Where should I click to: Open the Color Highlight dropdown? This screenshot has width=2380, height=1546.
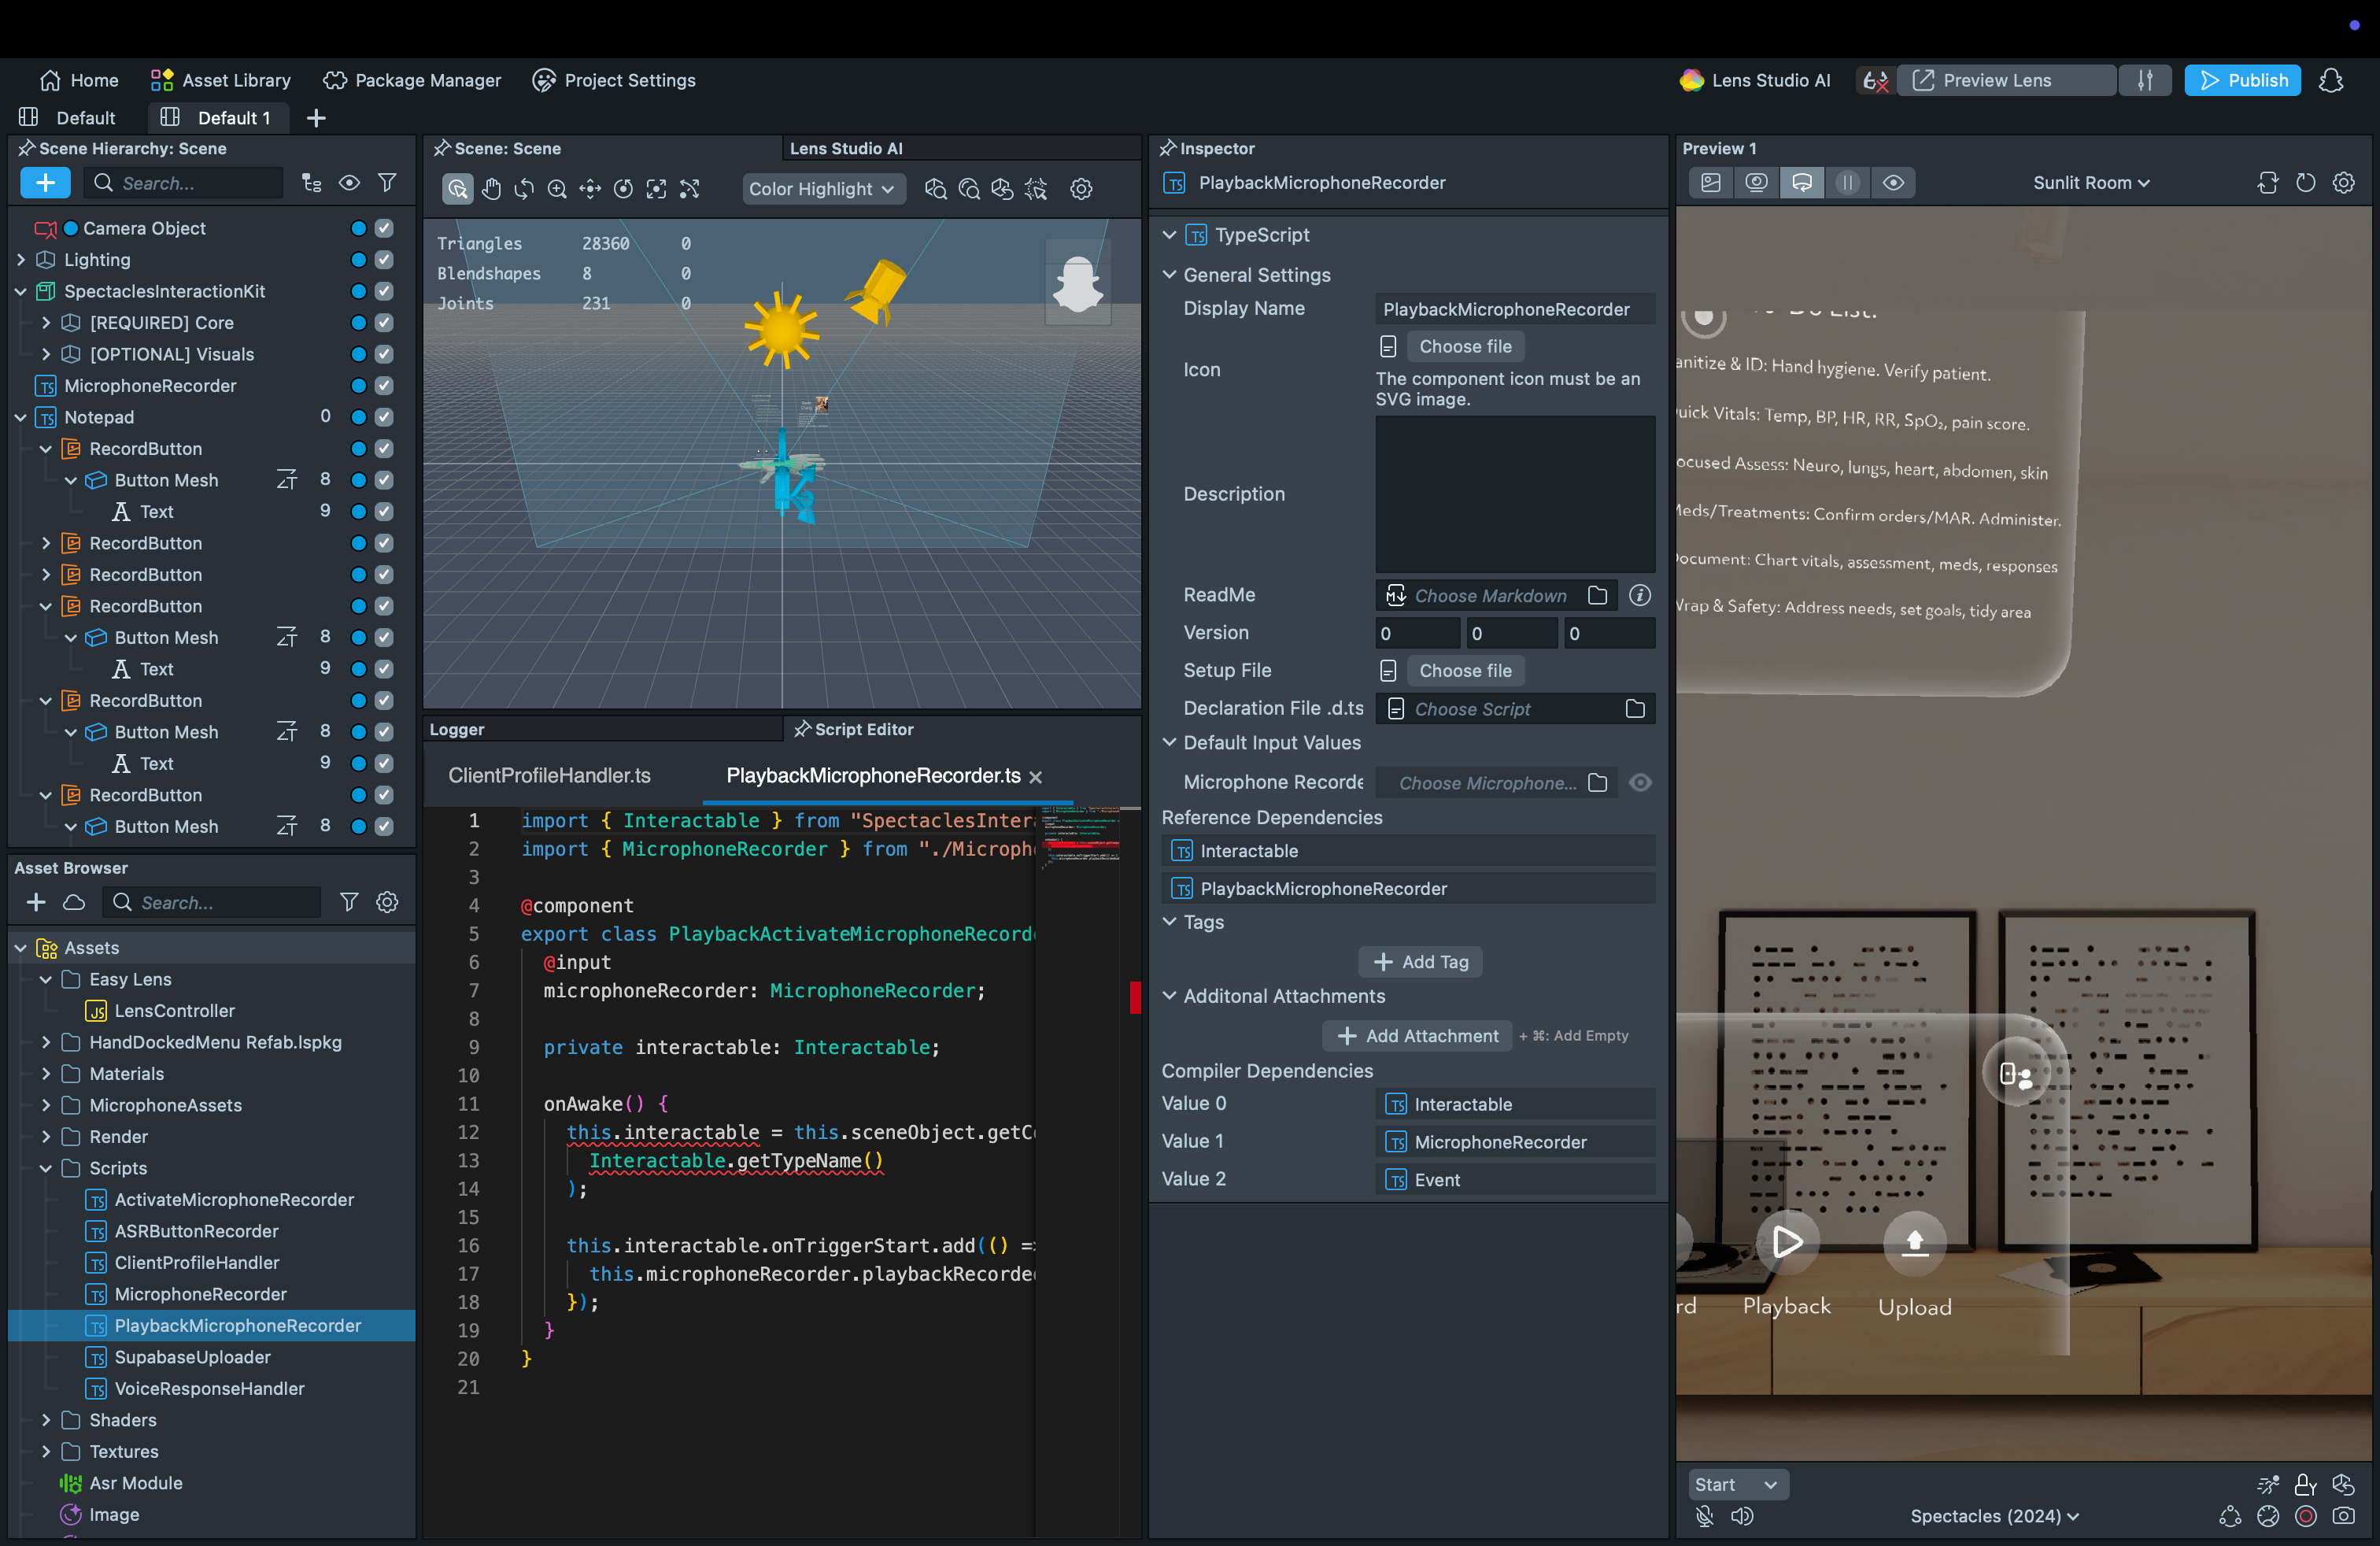click(x=822, y=189)
